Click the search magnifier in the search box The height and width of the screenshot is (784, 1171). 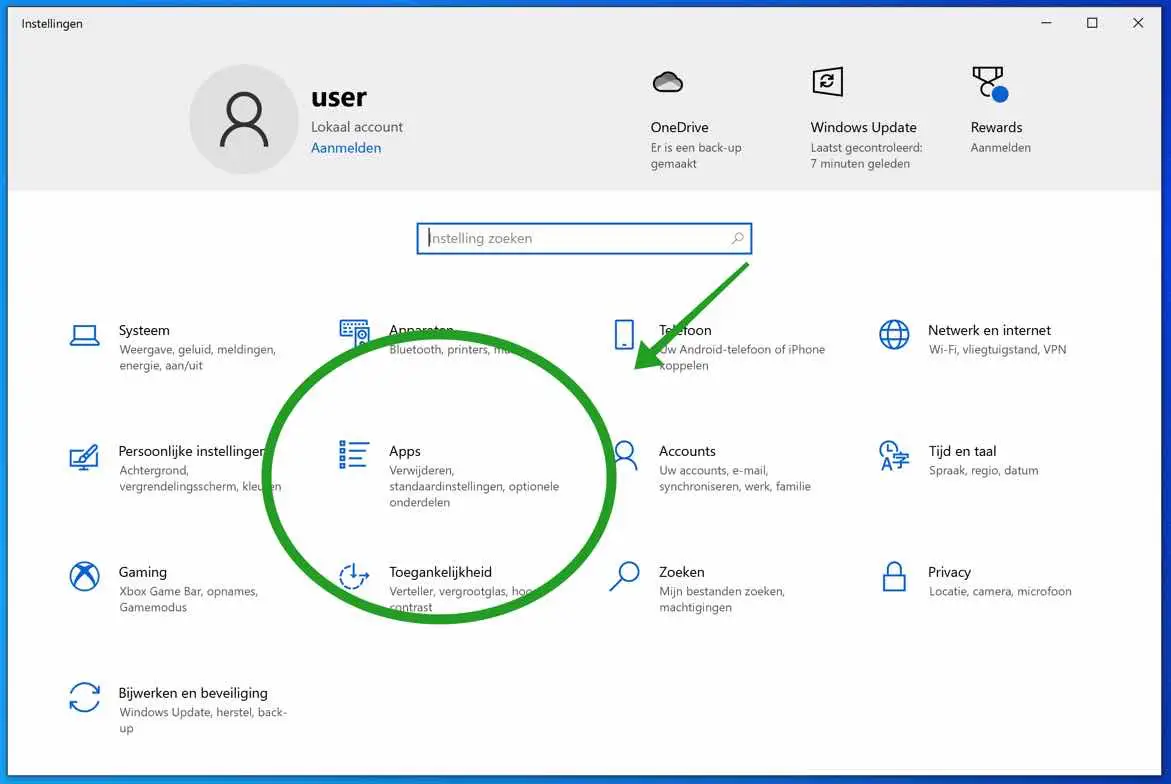click(737, 238)
